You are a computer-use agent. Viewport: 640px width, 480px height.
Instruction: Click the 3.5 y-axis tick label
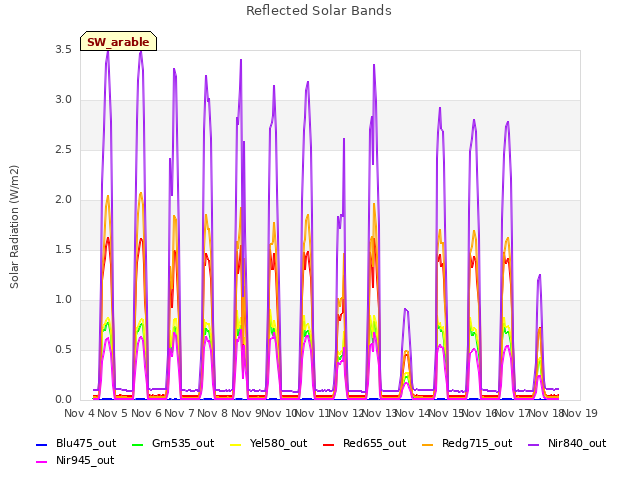tap(64, 50)
